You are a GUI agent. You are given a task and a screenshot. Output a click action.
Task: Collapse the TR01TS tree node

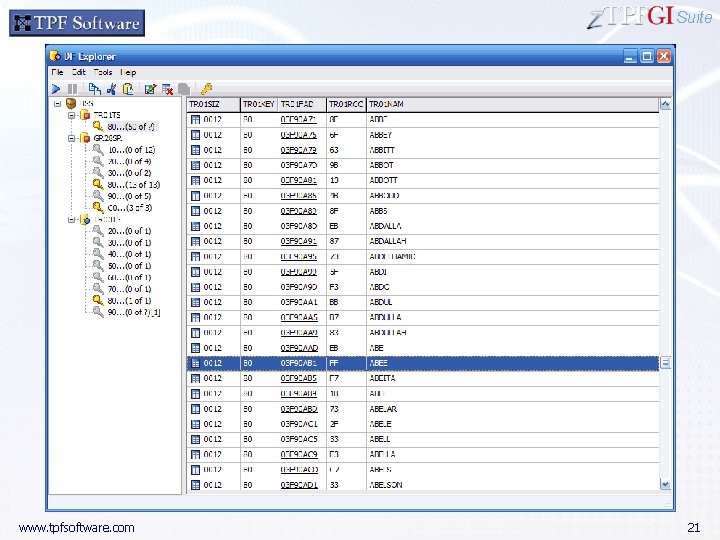(x=72, y=115)
